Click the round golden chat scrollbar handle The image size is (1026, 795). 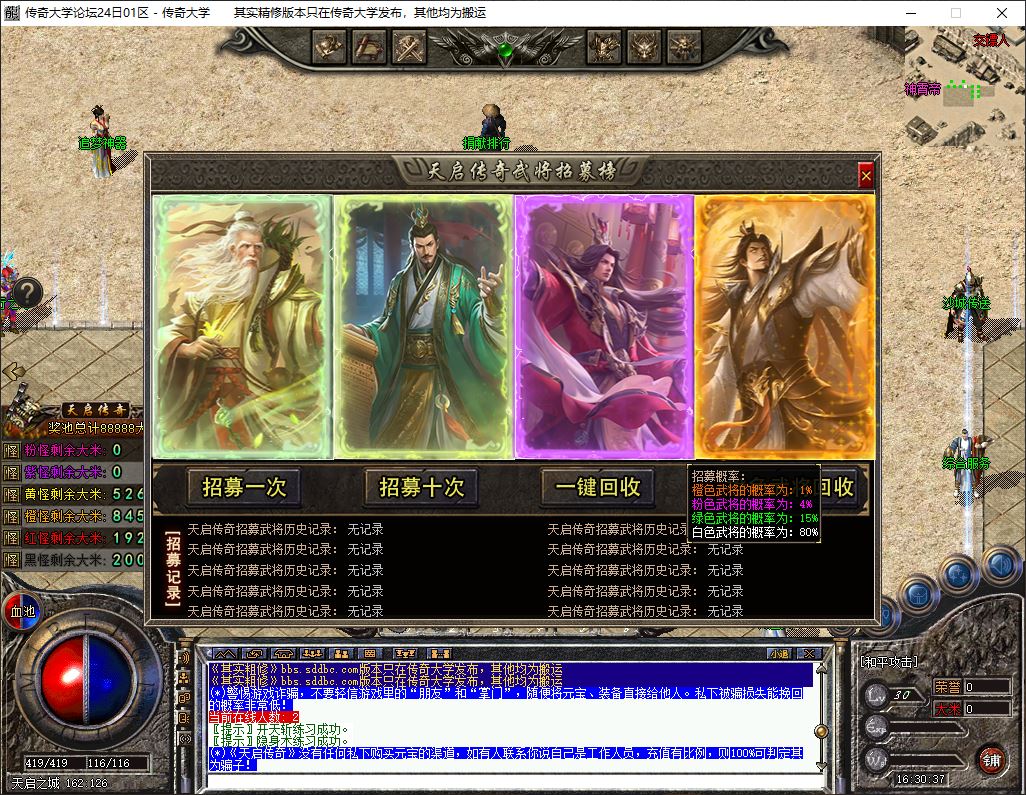pyautogui.click(x=821, y=731)
